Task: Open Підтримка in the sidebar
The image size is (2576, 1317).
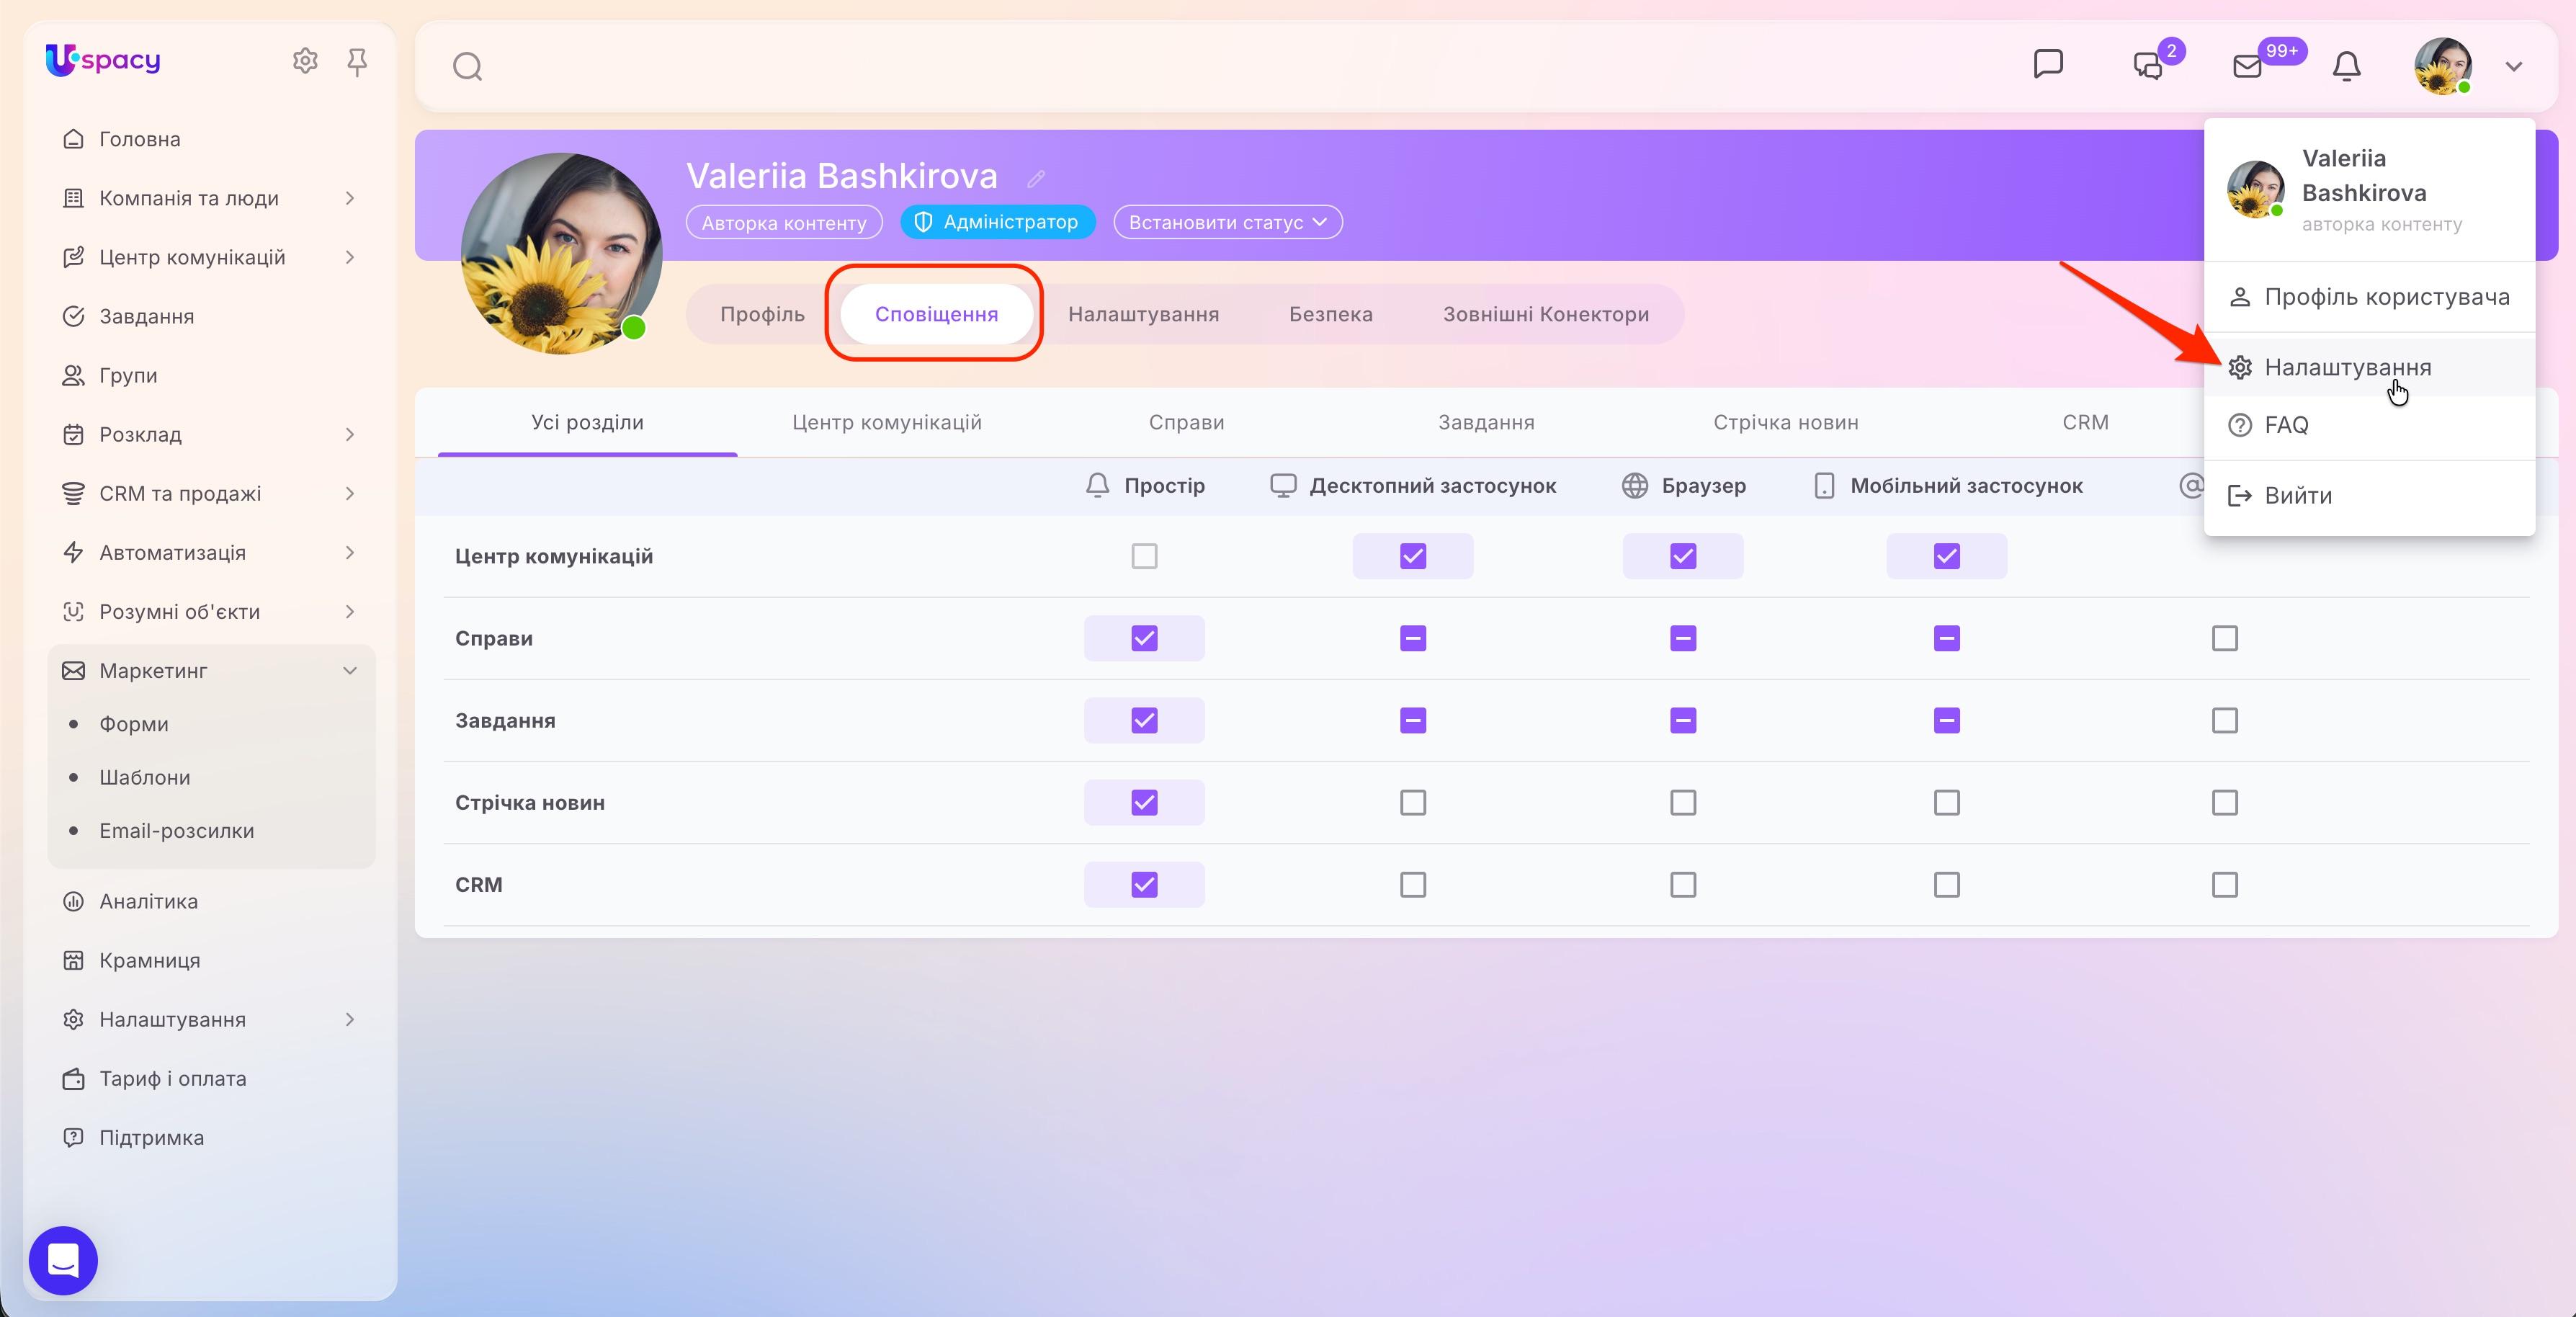Action: 151,1137
